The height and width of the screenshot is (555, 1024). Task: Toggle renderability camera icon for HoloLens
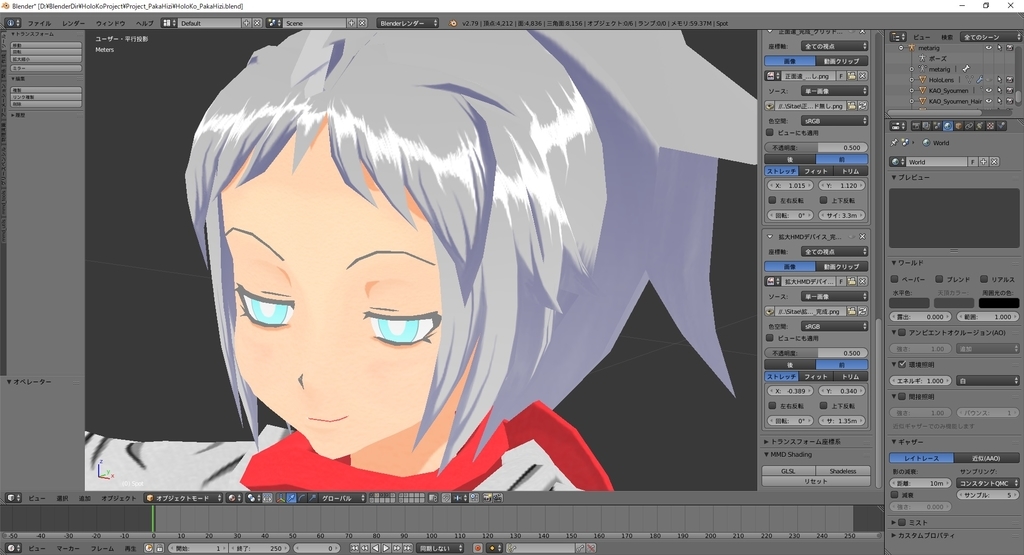pyautogui.click(x=1010, y=80)
